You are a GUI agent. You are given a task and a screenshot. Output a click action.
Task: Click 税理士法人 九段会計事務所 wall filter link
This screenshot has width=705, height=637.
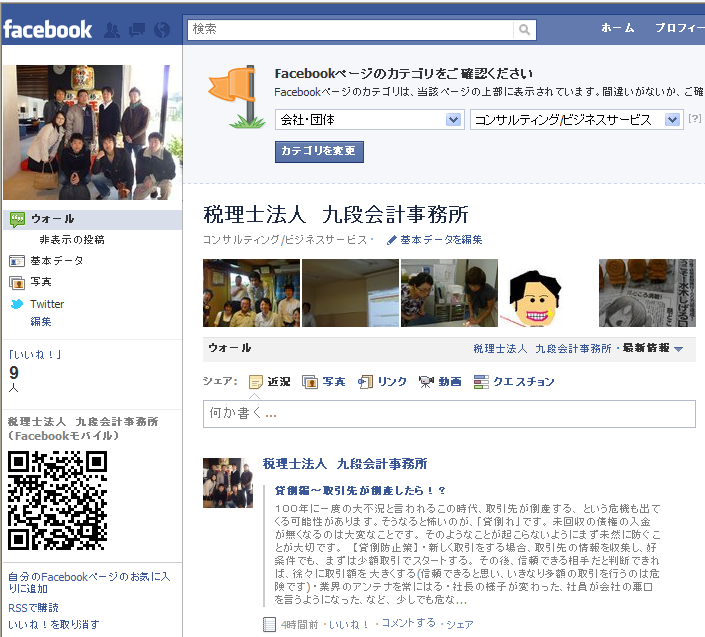[542, 348]
